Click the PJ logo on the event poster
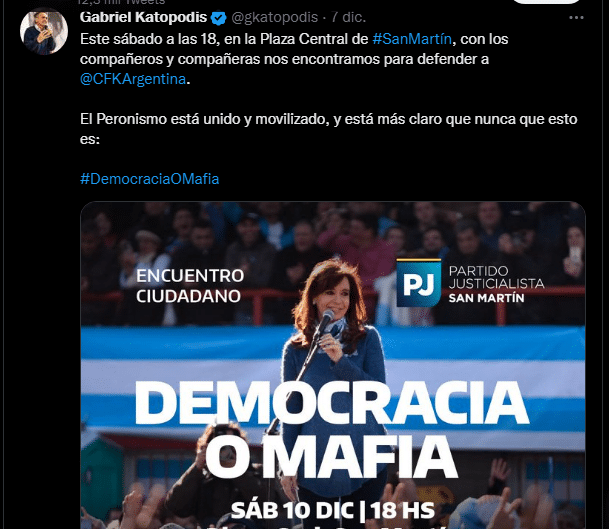The width and height of the screenshot is (609, 529). coord(419,283)
